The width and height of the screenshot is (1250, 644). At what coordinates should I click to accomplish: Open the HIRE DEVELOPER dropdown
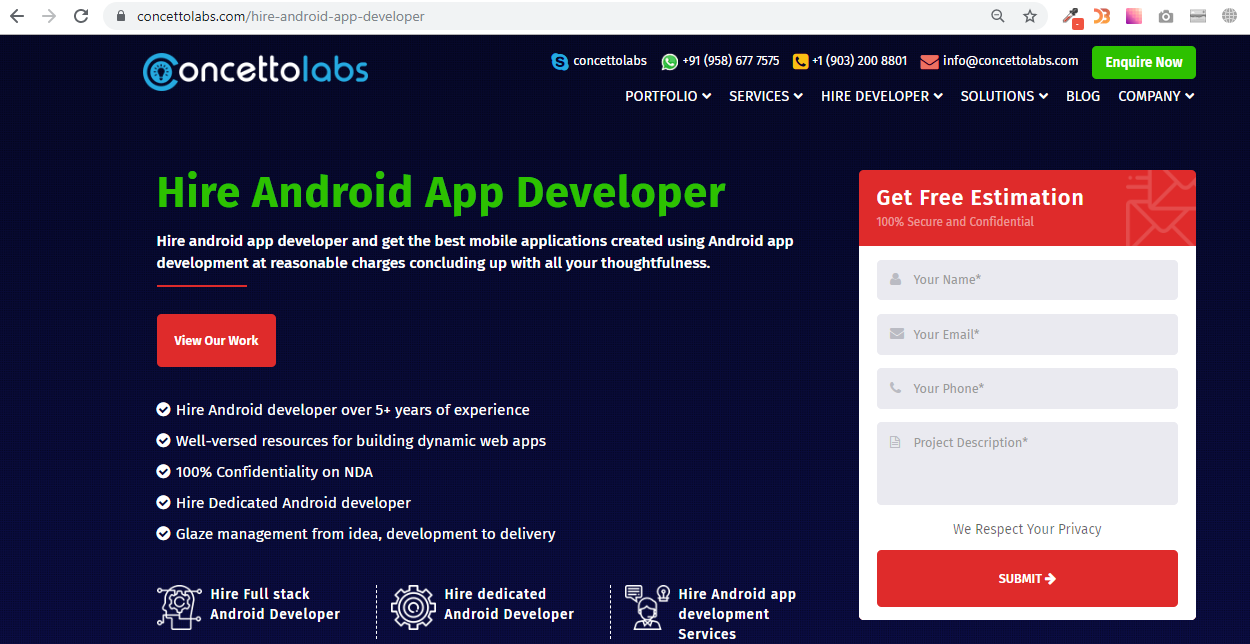coord(882,96)
